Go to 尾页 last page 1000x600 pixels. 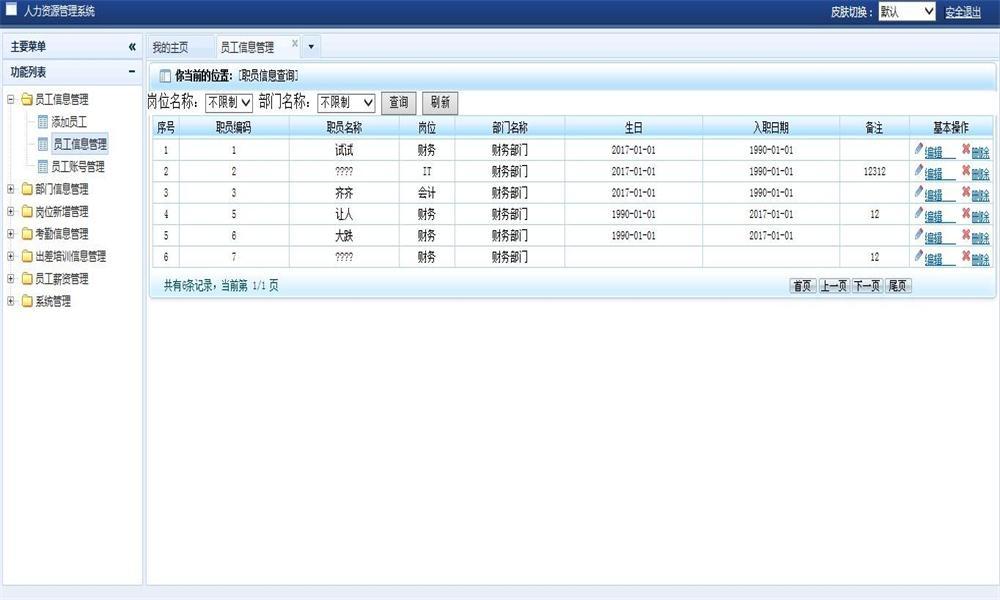click(898, 286)
